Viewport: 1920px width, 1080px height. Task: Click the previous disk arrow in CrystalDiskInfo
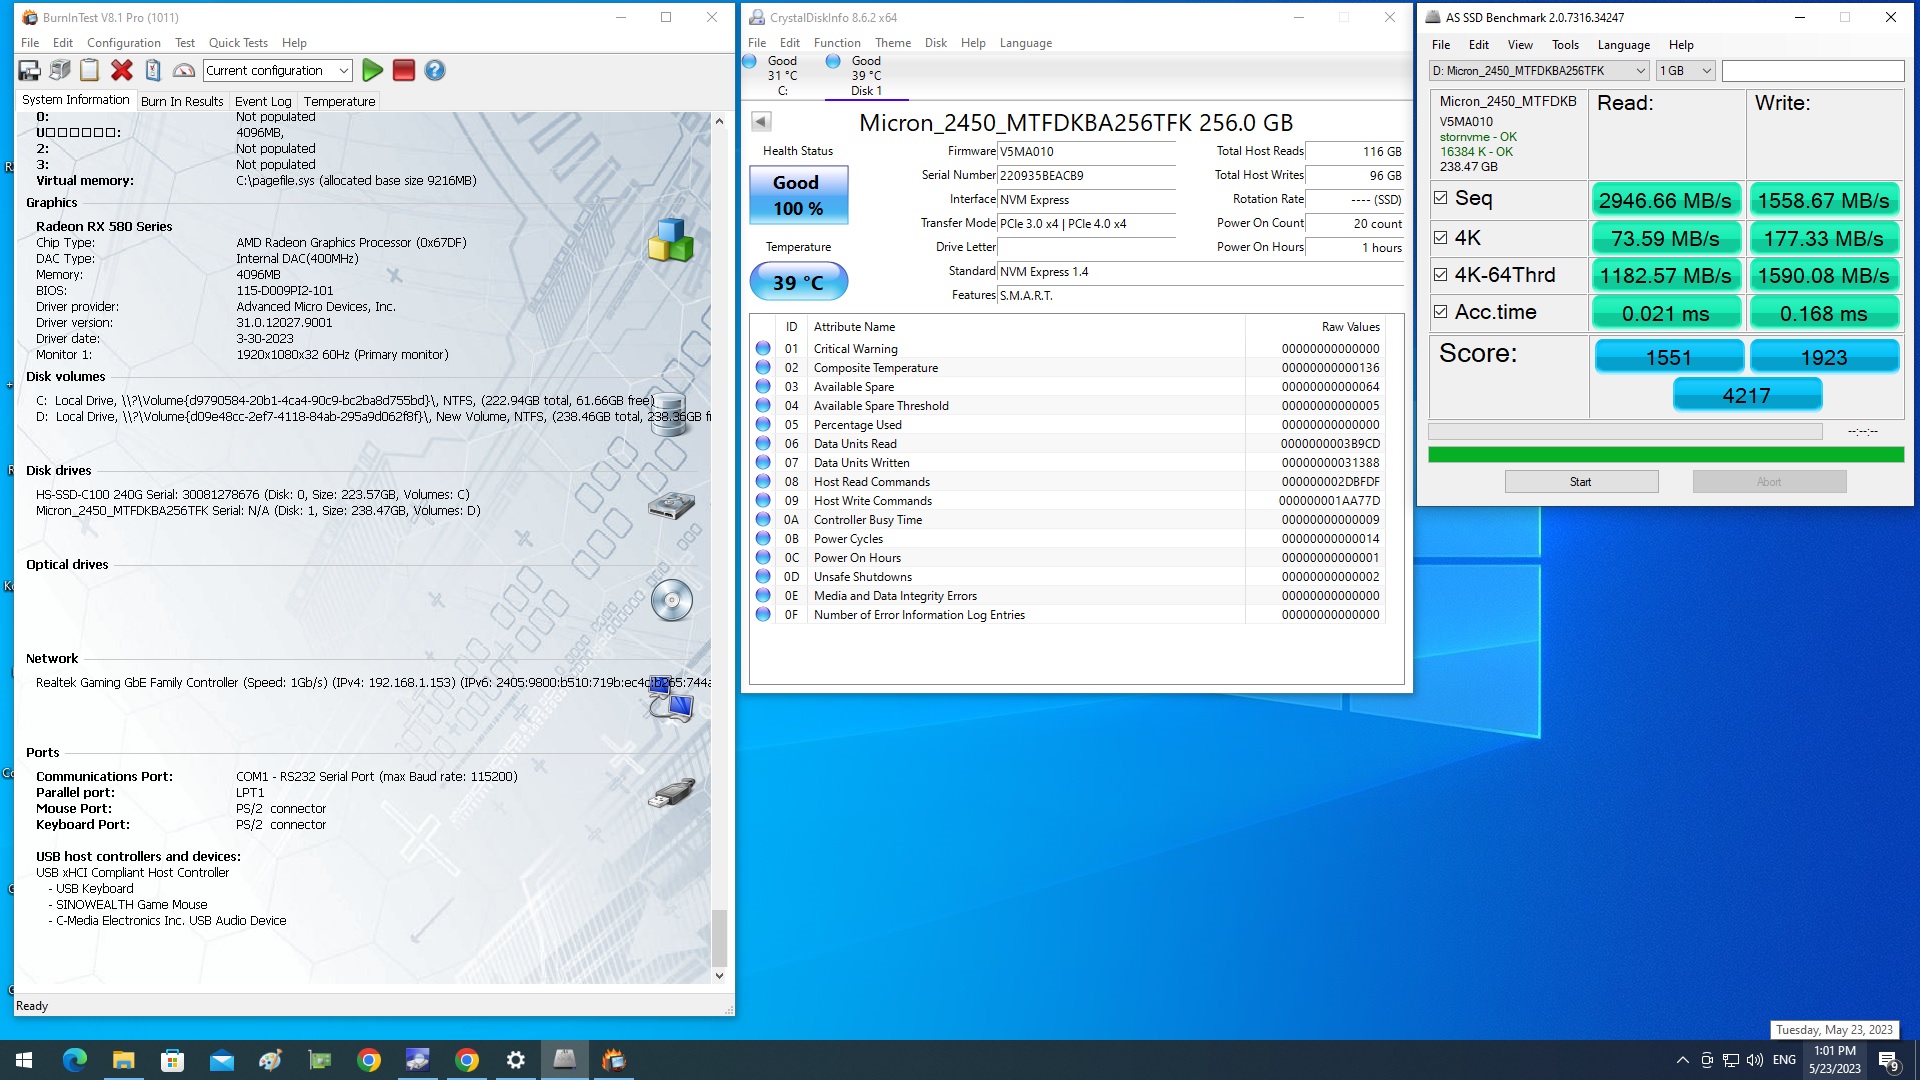coord(761,121)
